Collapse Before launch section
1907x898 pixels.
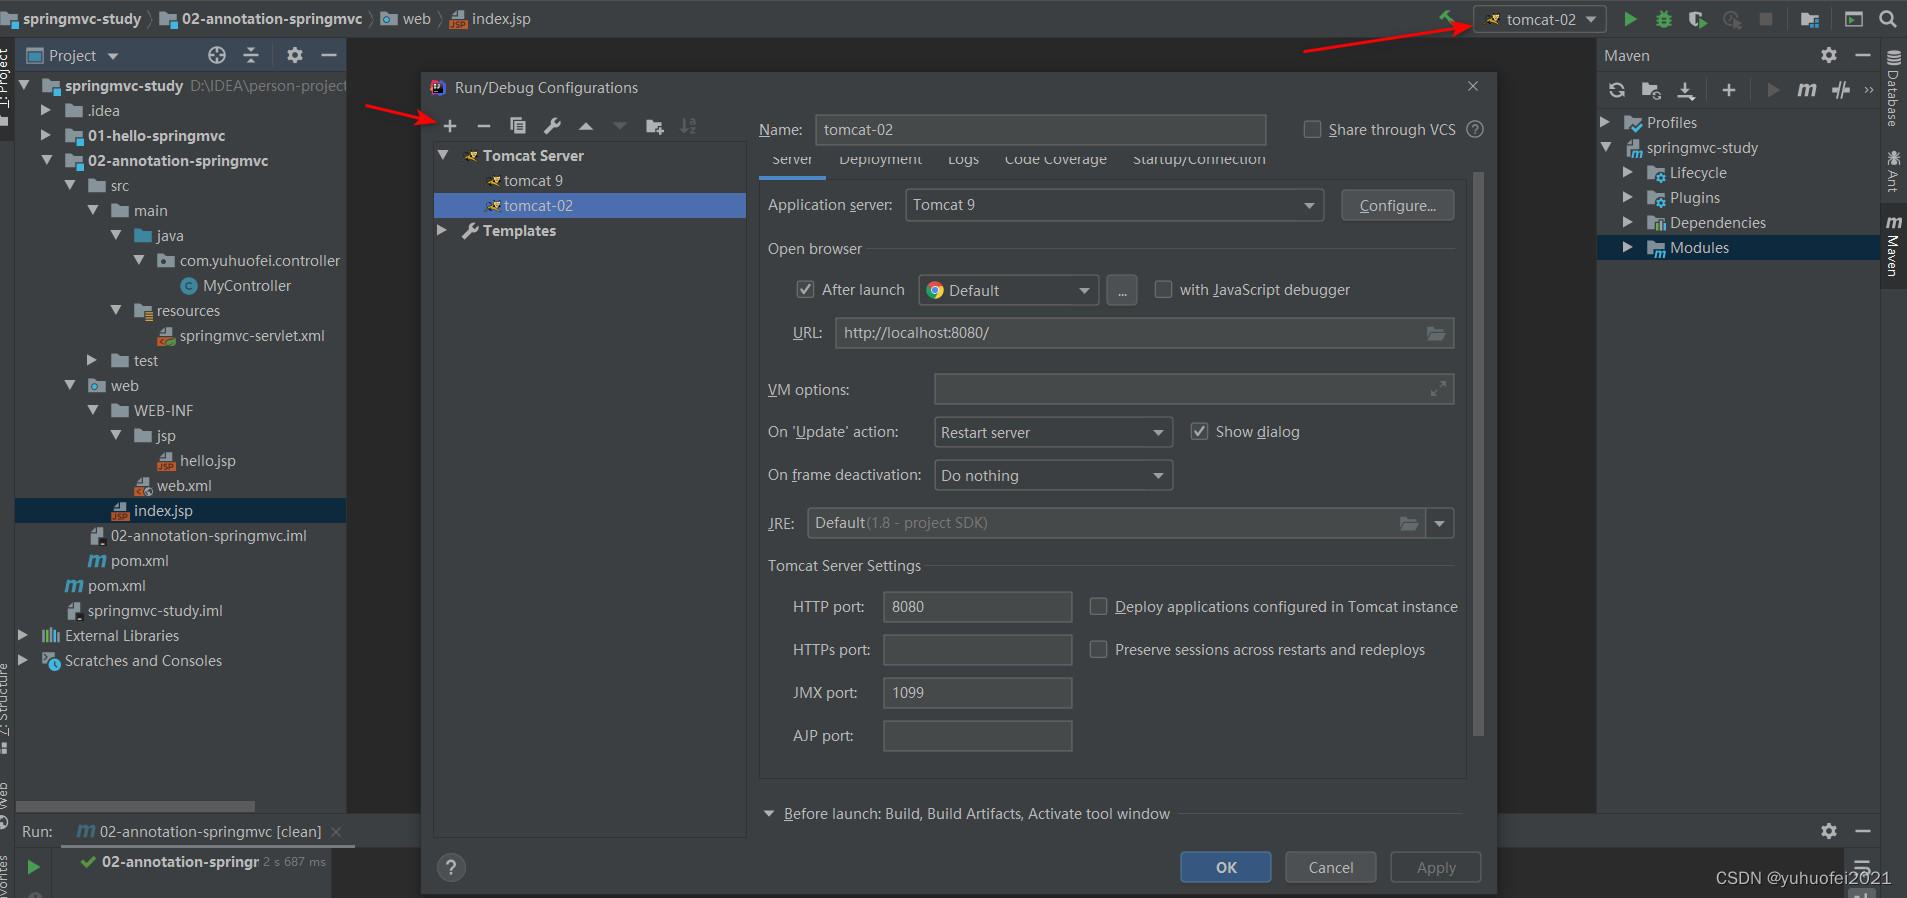[769, 813]
